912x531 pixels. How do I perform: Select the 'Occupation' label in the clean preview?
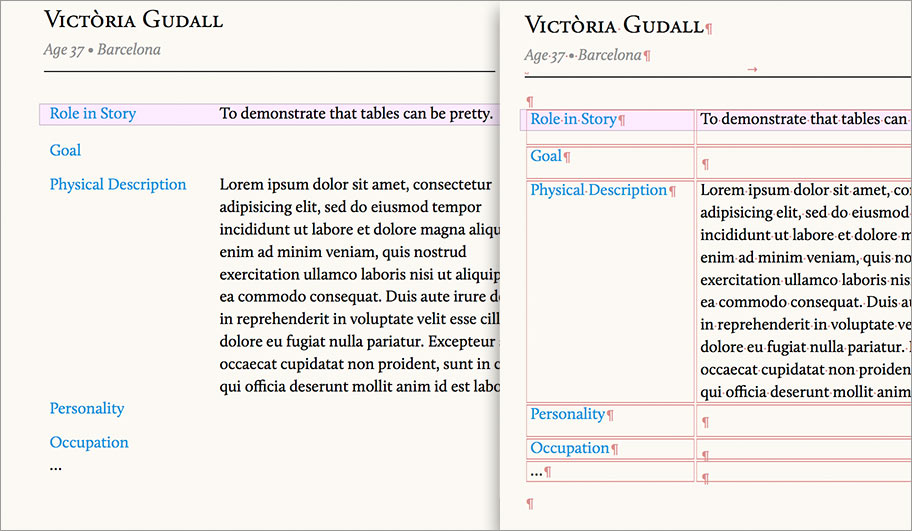[89, 443]
